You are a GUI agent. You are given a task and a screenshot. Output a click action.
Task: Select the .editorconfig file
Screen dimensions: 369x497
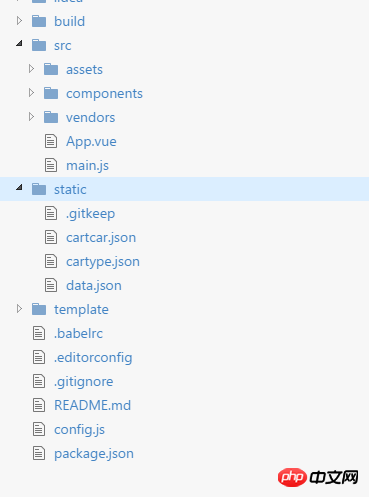click(93, 358)
